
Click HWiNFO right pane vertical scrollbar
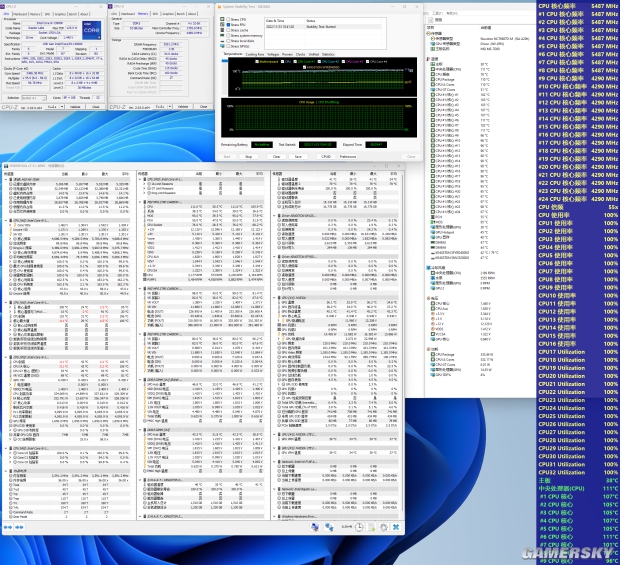click(x=402, y=344)
